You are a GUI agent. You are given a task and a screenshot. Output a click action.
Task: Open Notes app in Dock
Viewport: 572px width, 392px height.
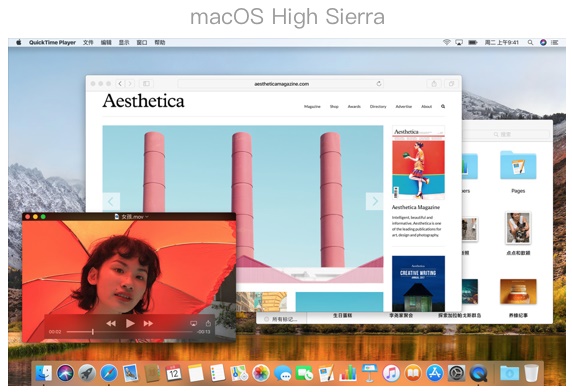coord(196,373)
